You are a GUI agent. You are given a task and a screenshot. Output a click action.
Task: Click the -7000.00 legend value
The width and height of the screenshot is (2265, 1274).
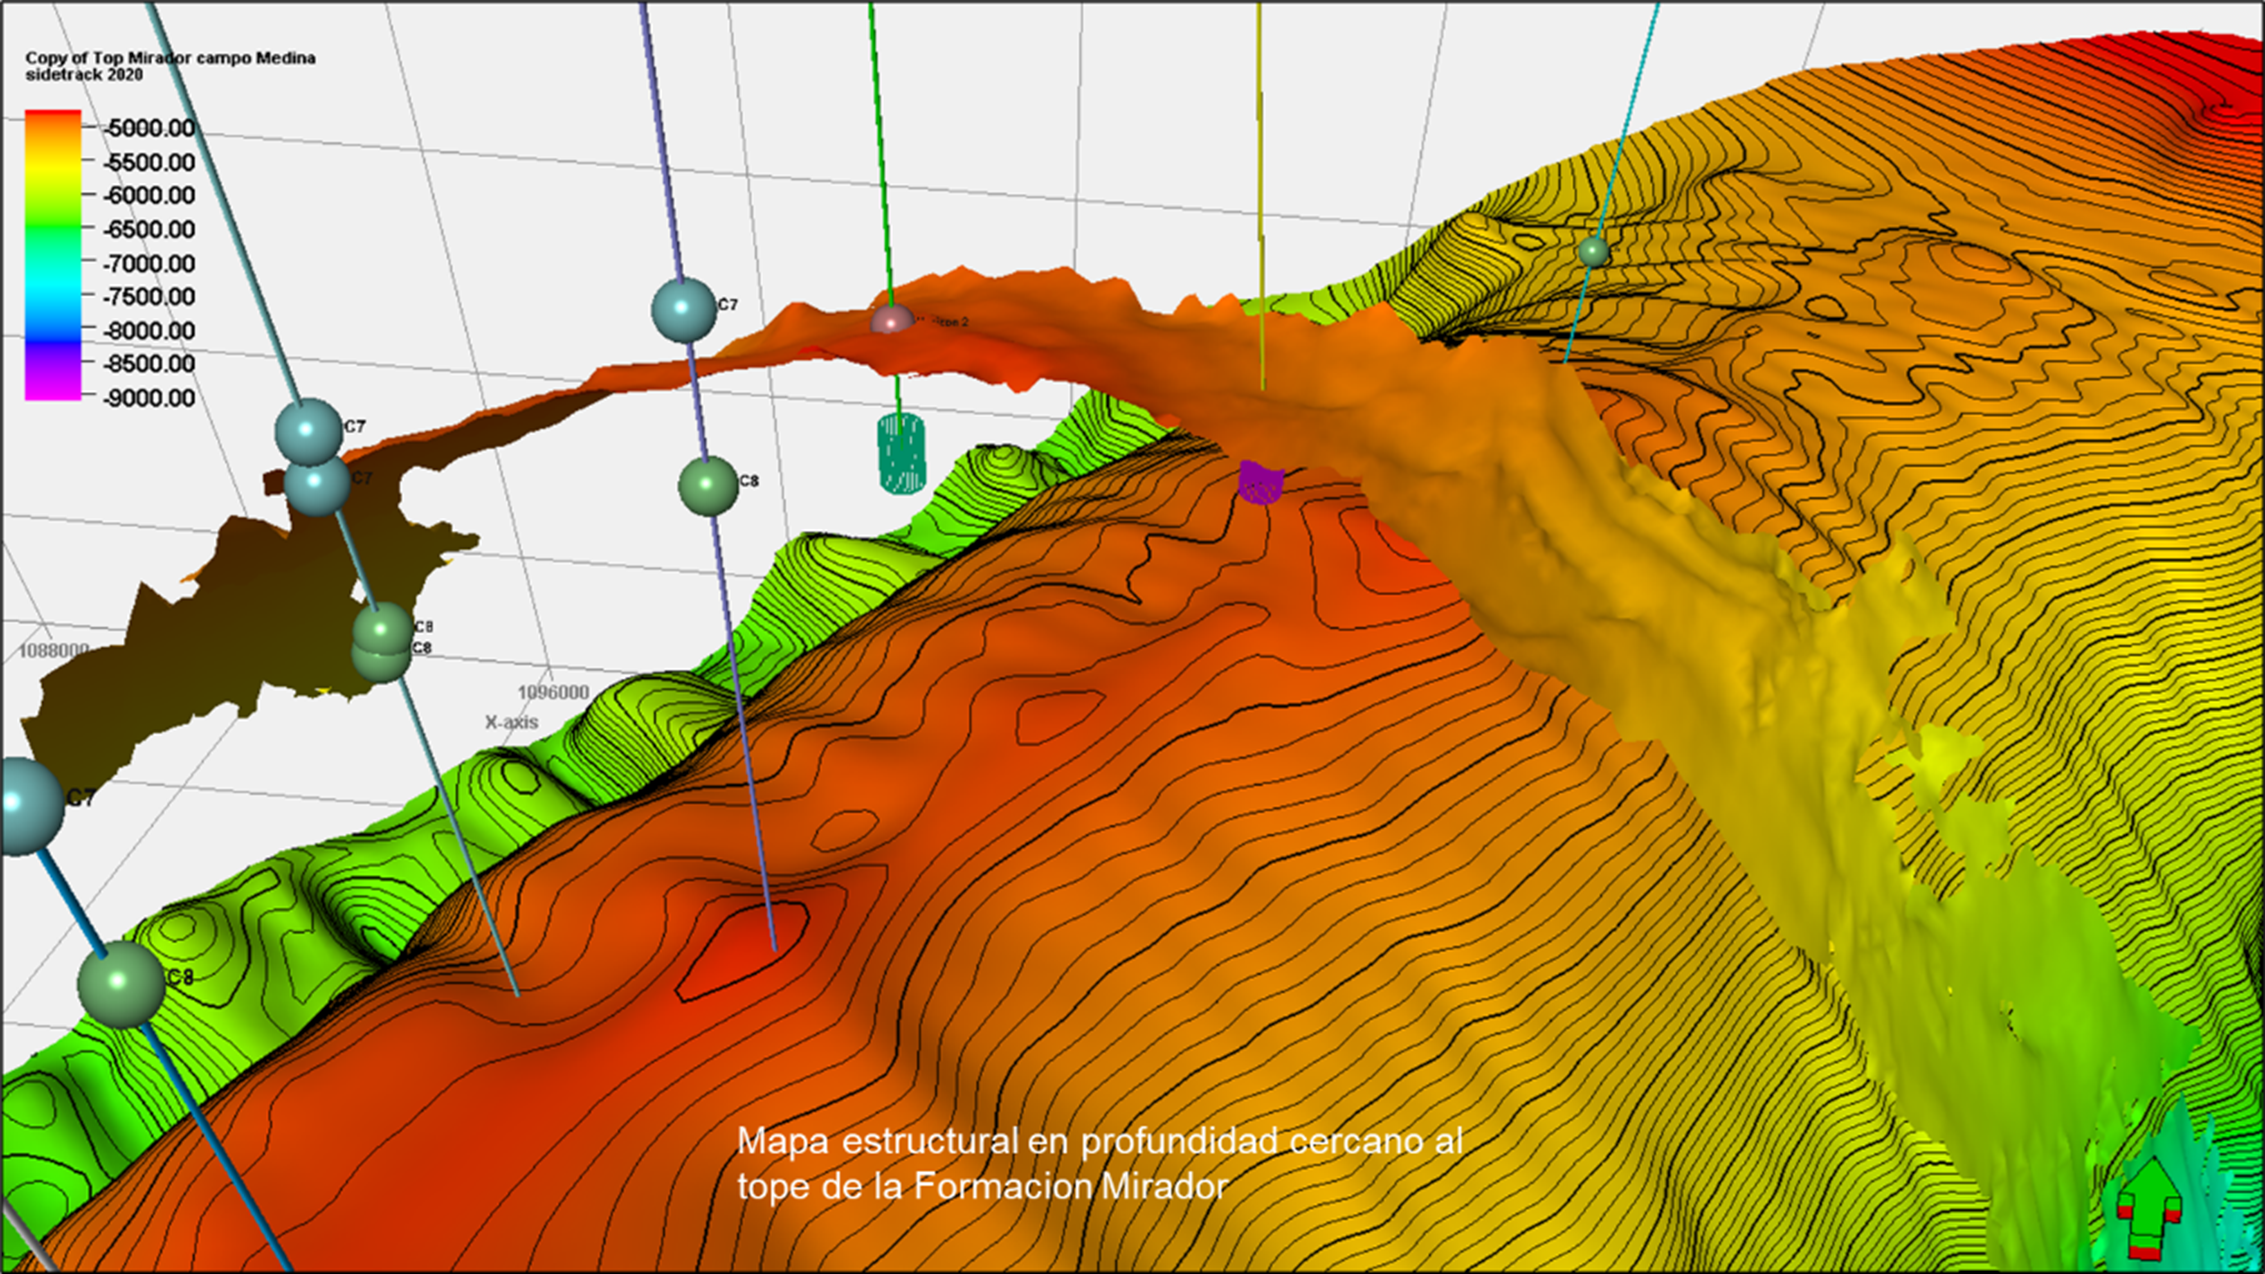tap(149, 263)
